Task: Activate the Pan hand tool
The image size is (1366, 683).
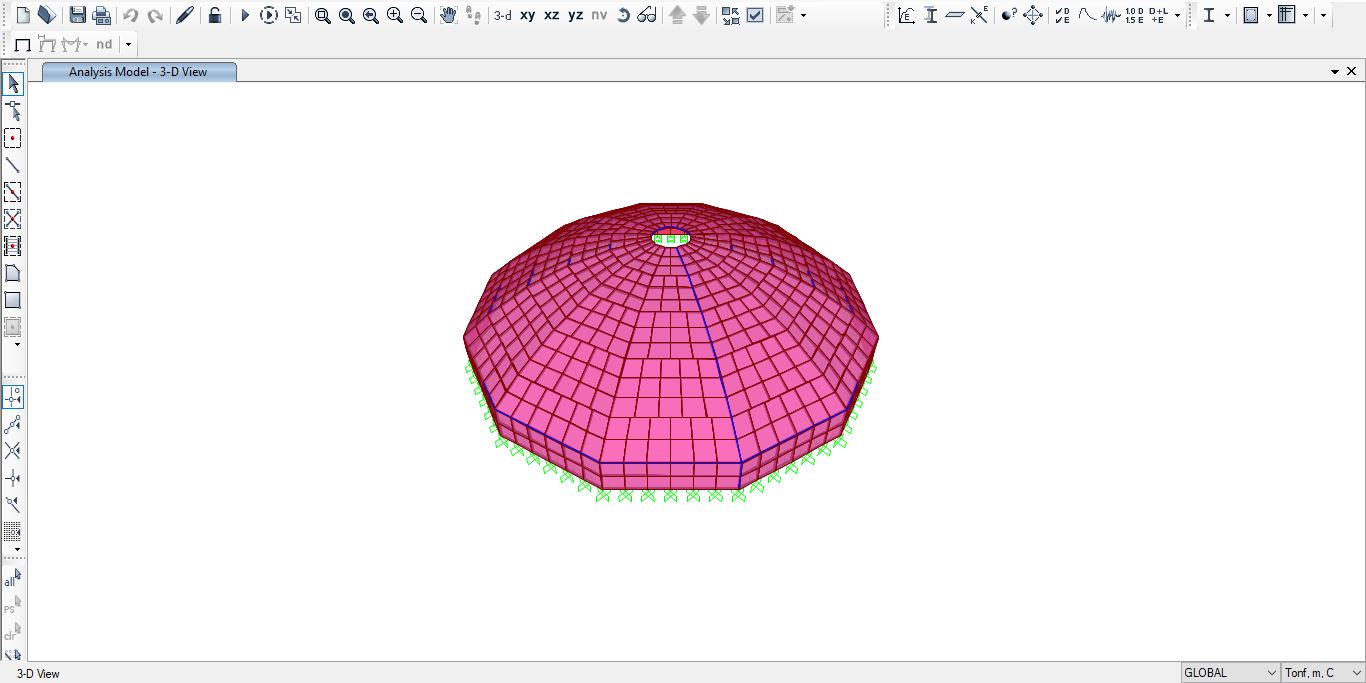Action: [x=448, y=15]
